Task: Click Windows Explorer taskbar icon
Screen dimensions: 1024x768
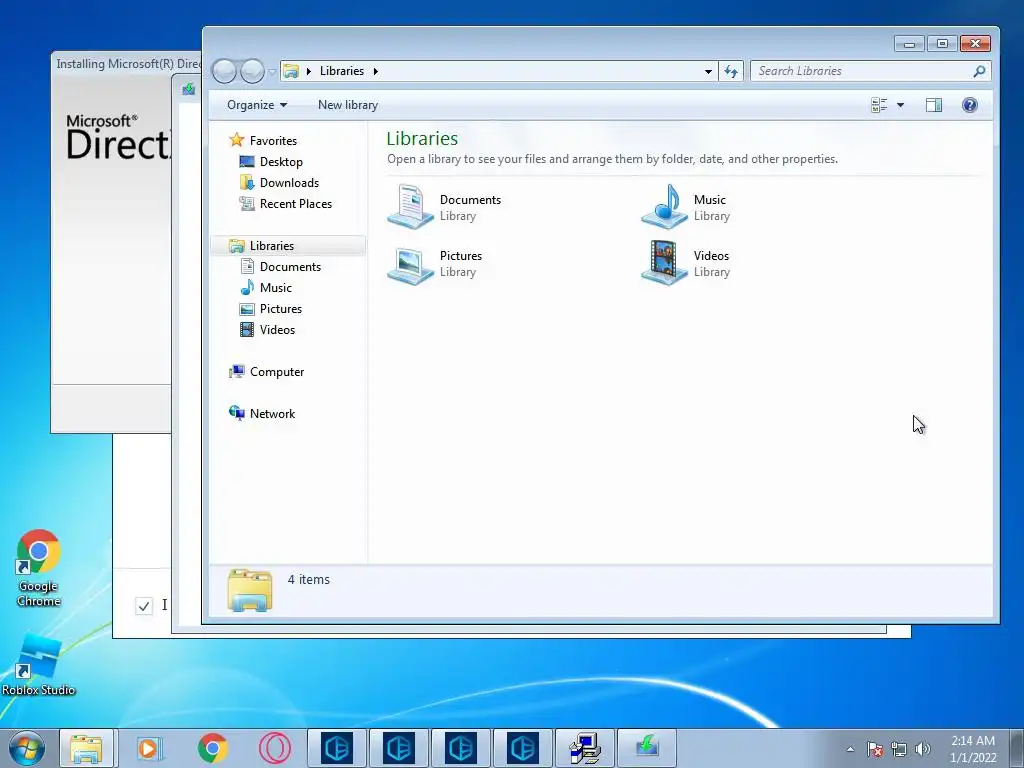Action: (87, 748)
